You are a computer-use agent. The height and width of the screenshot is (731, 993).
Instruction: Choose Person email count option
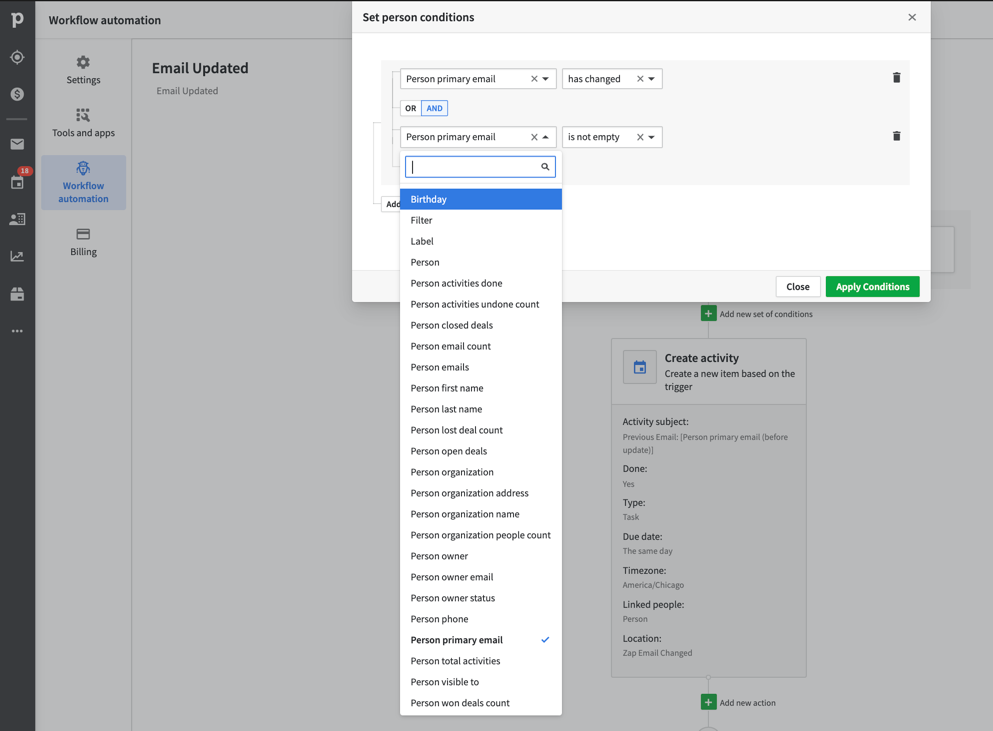pyautogui.click(x=481, y=346)
